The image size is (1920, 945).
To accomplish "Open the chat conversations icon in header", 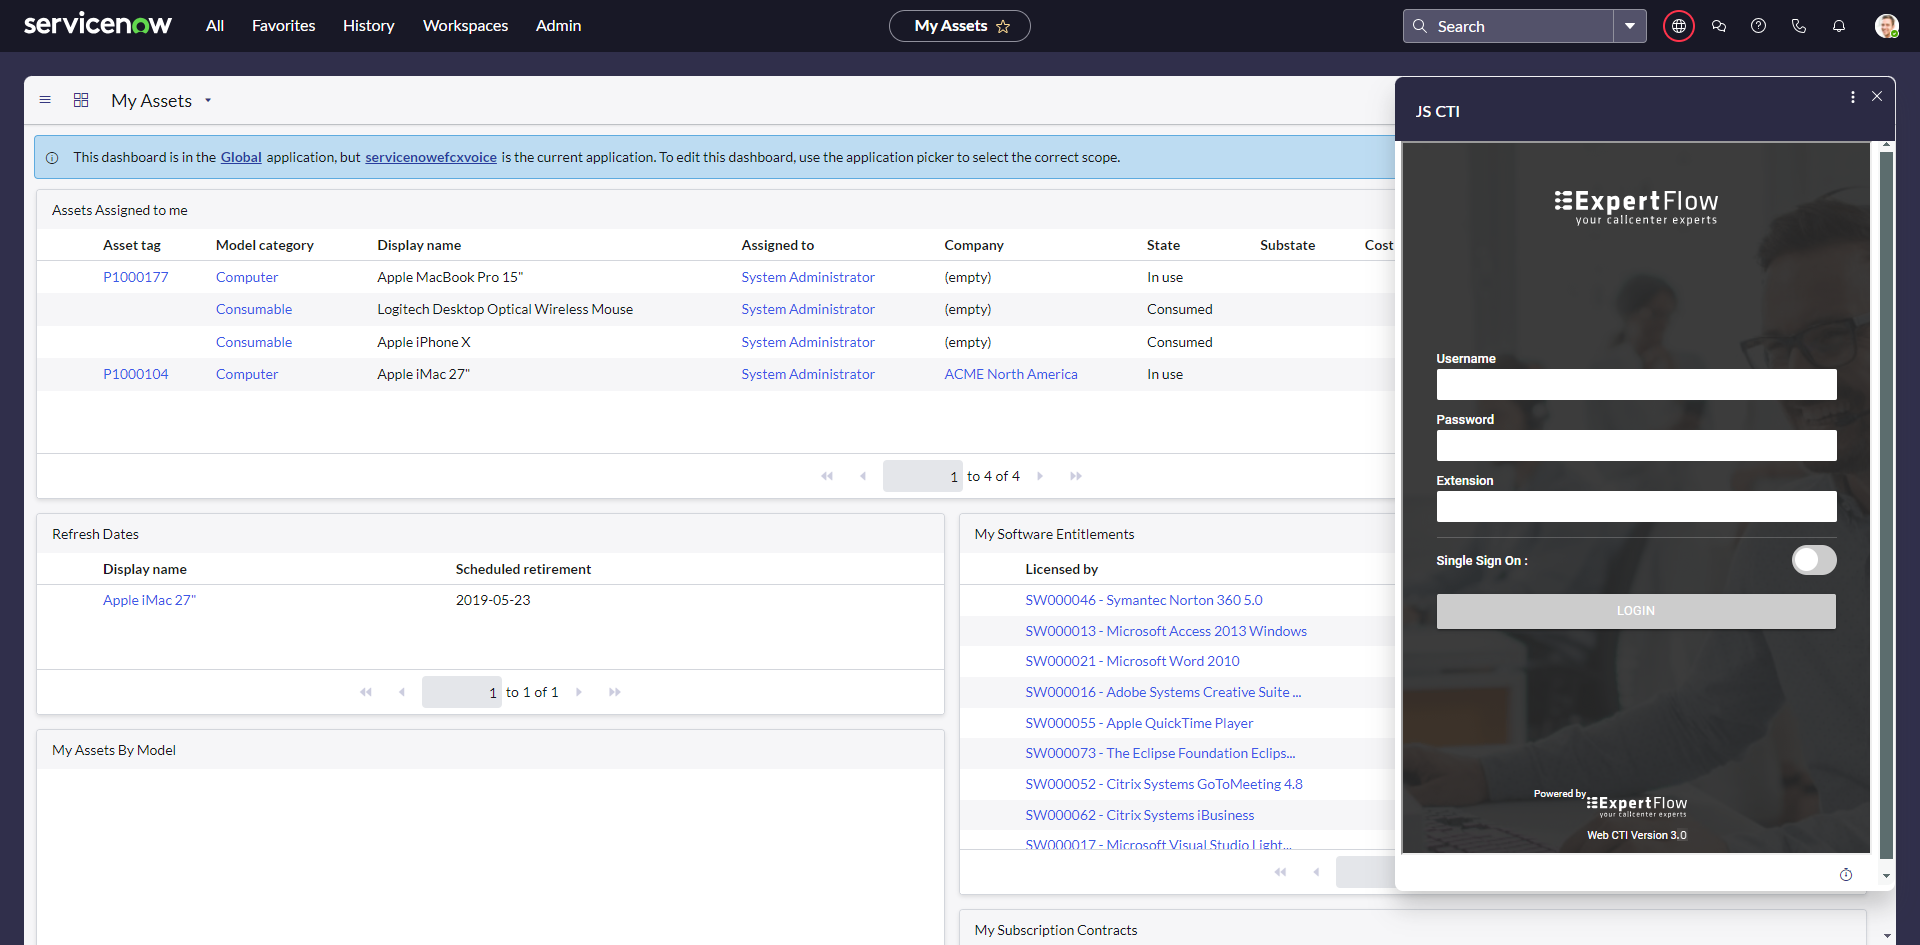I will 1719,26.
